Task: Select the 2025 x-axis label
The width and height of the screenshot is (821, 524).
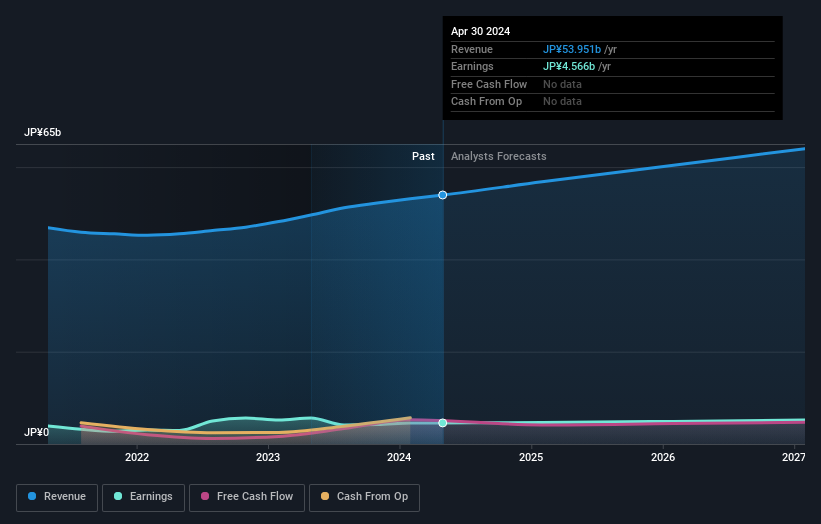Action: pos(531,457)
